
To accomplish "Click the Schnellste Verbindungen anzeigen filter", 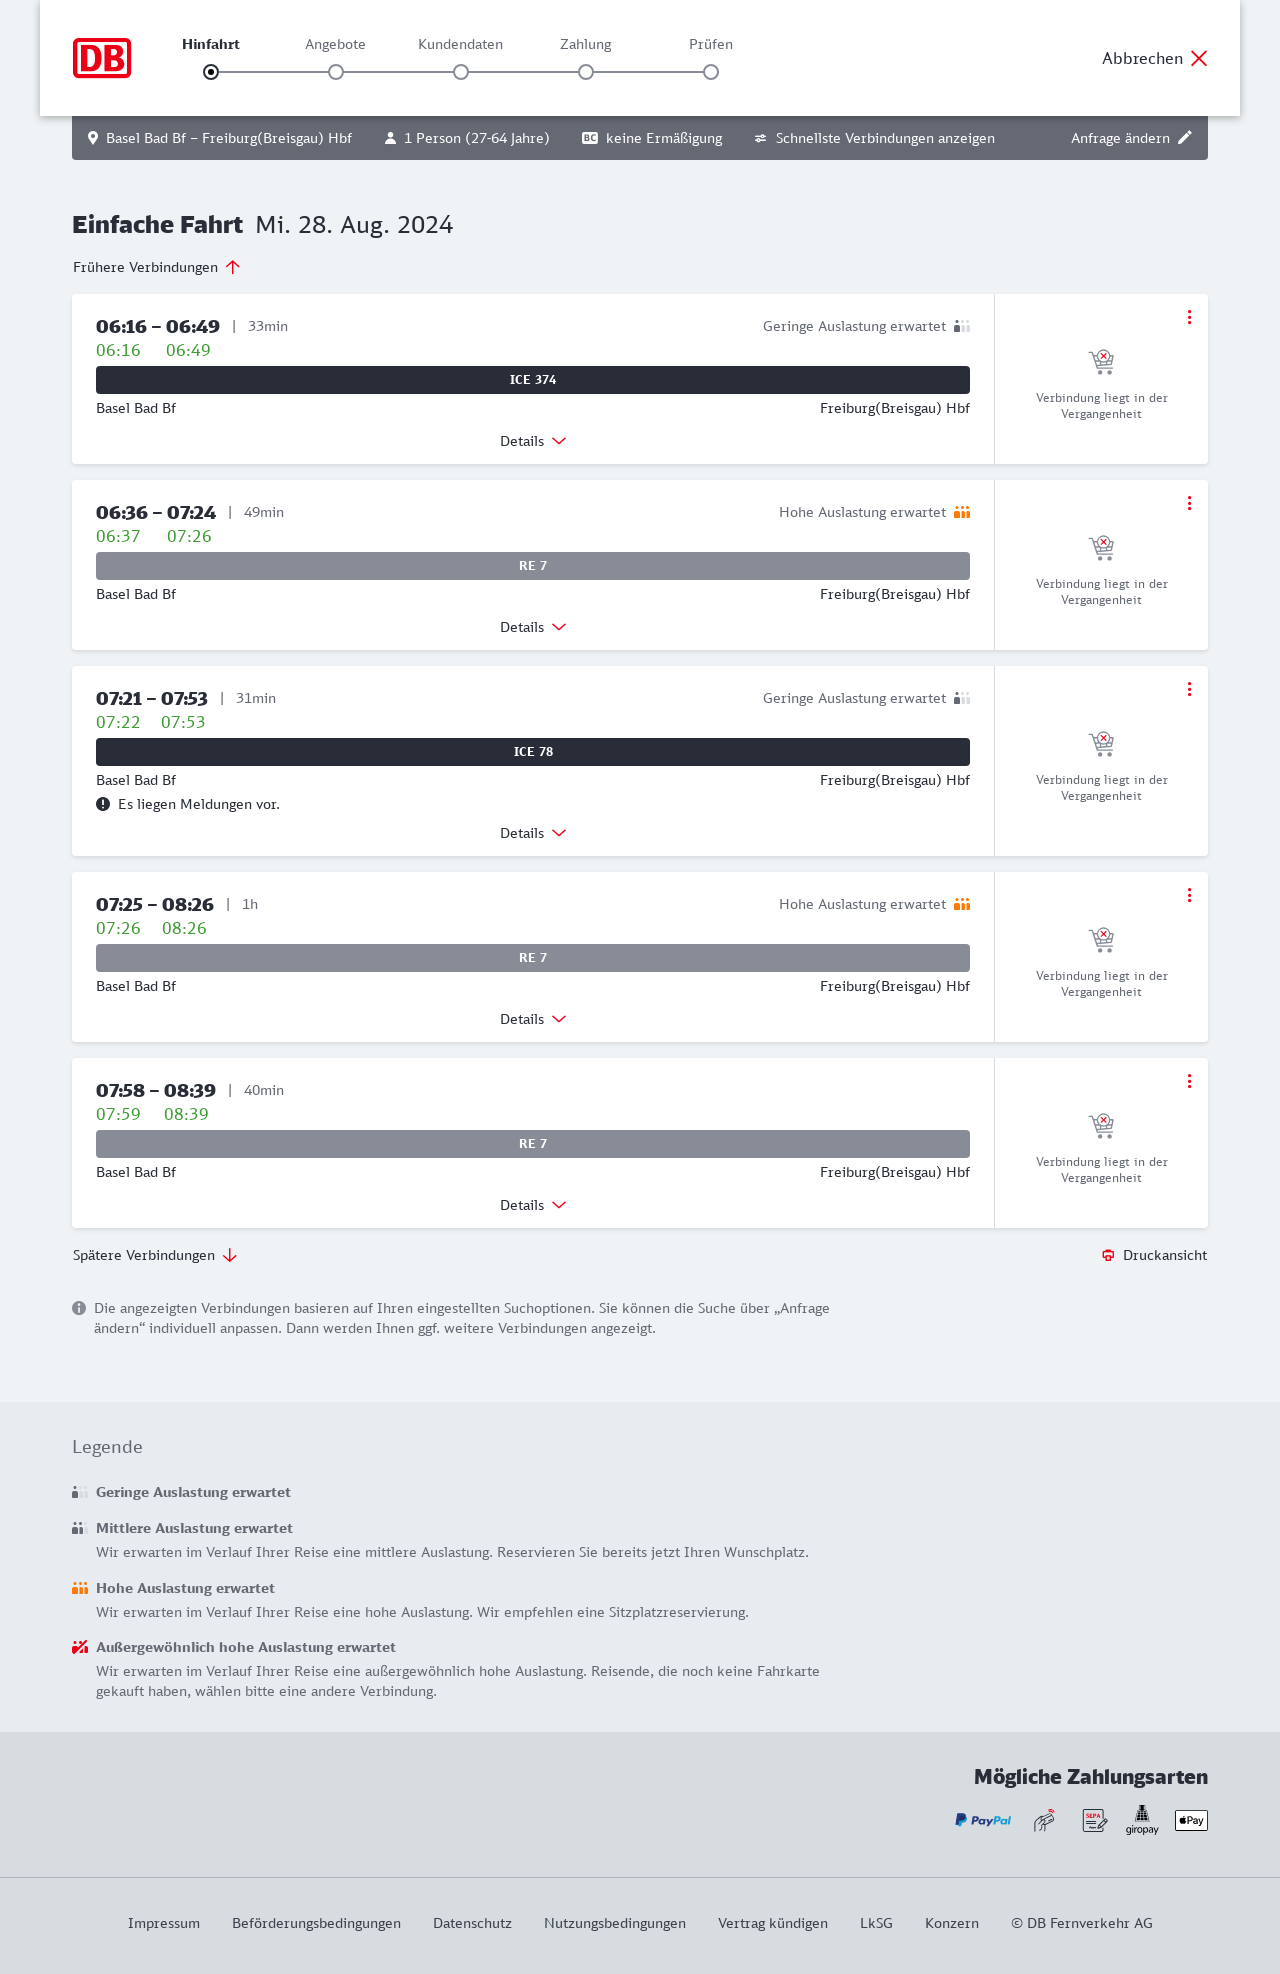I will coord(874,138).
